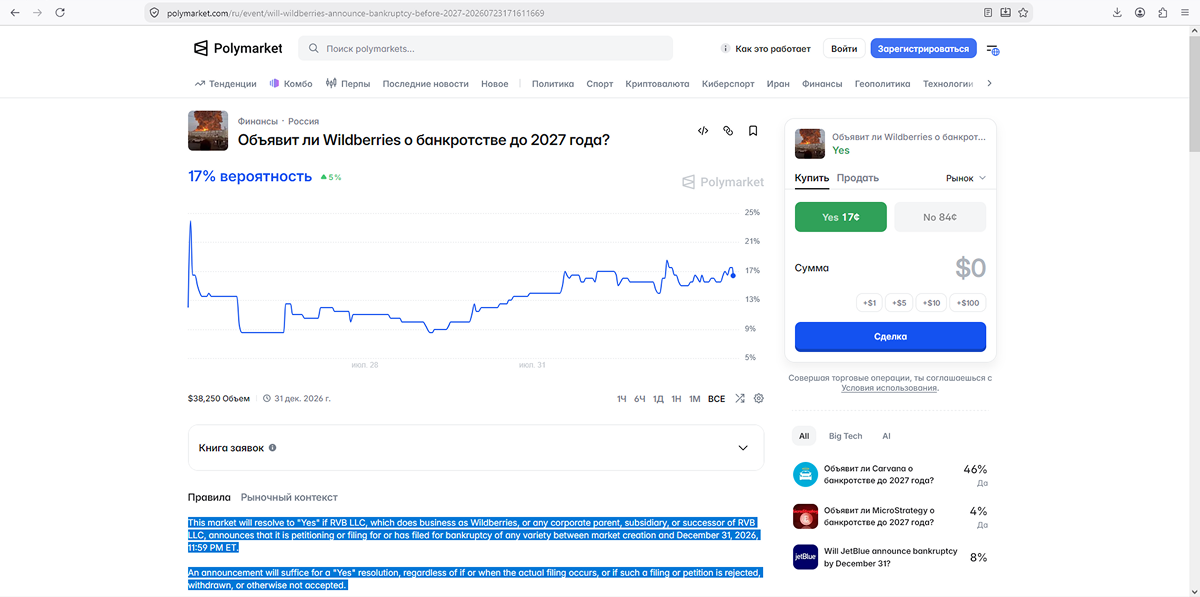This screenshot has height=597, width=1200.
Task: Save market with bookmark icon
Action: 753,131
